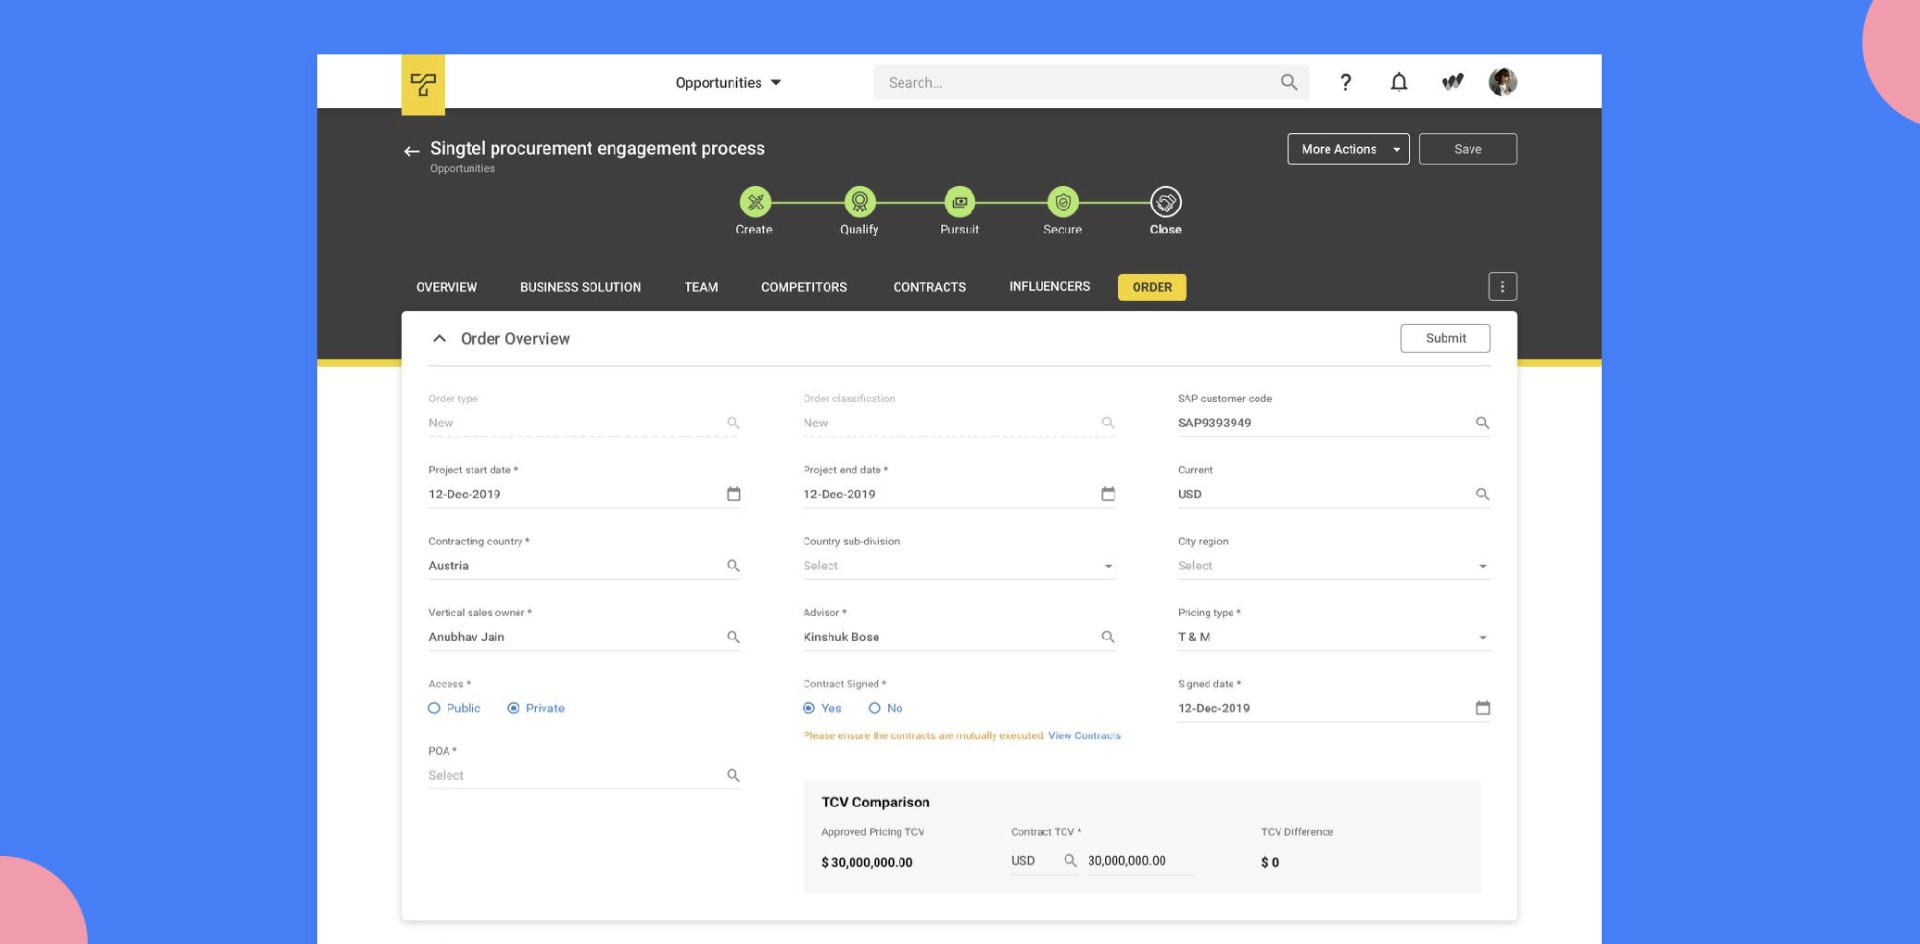Click TCV Difference value $0

pos(1270,862)
